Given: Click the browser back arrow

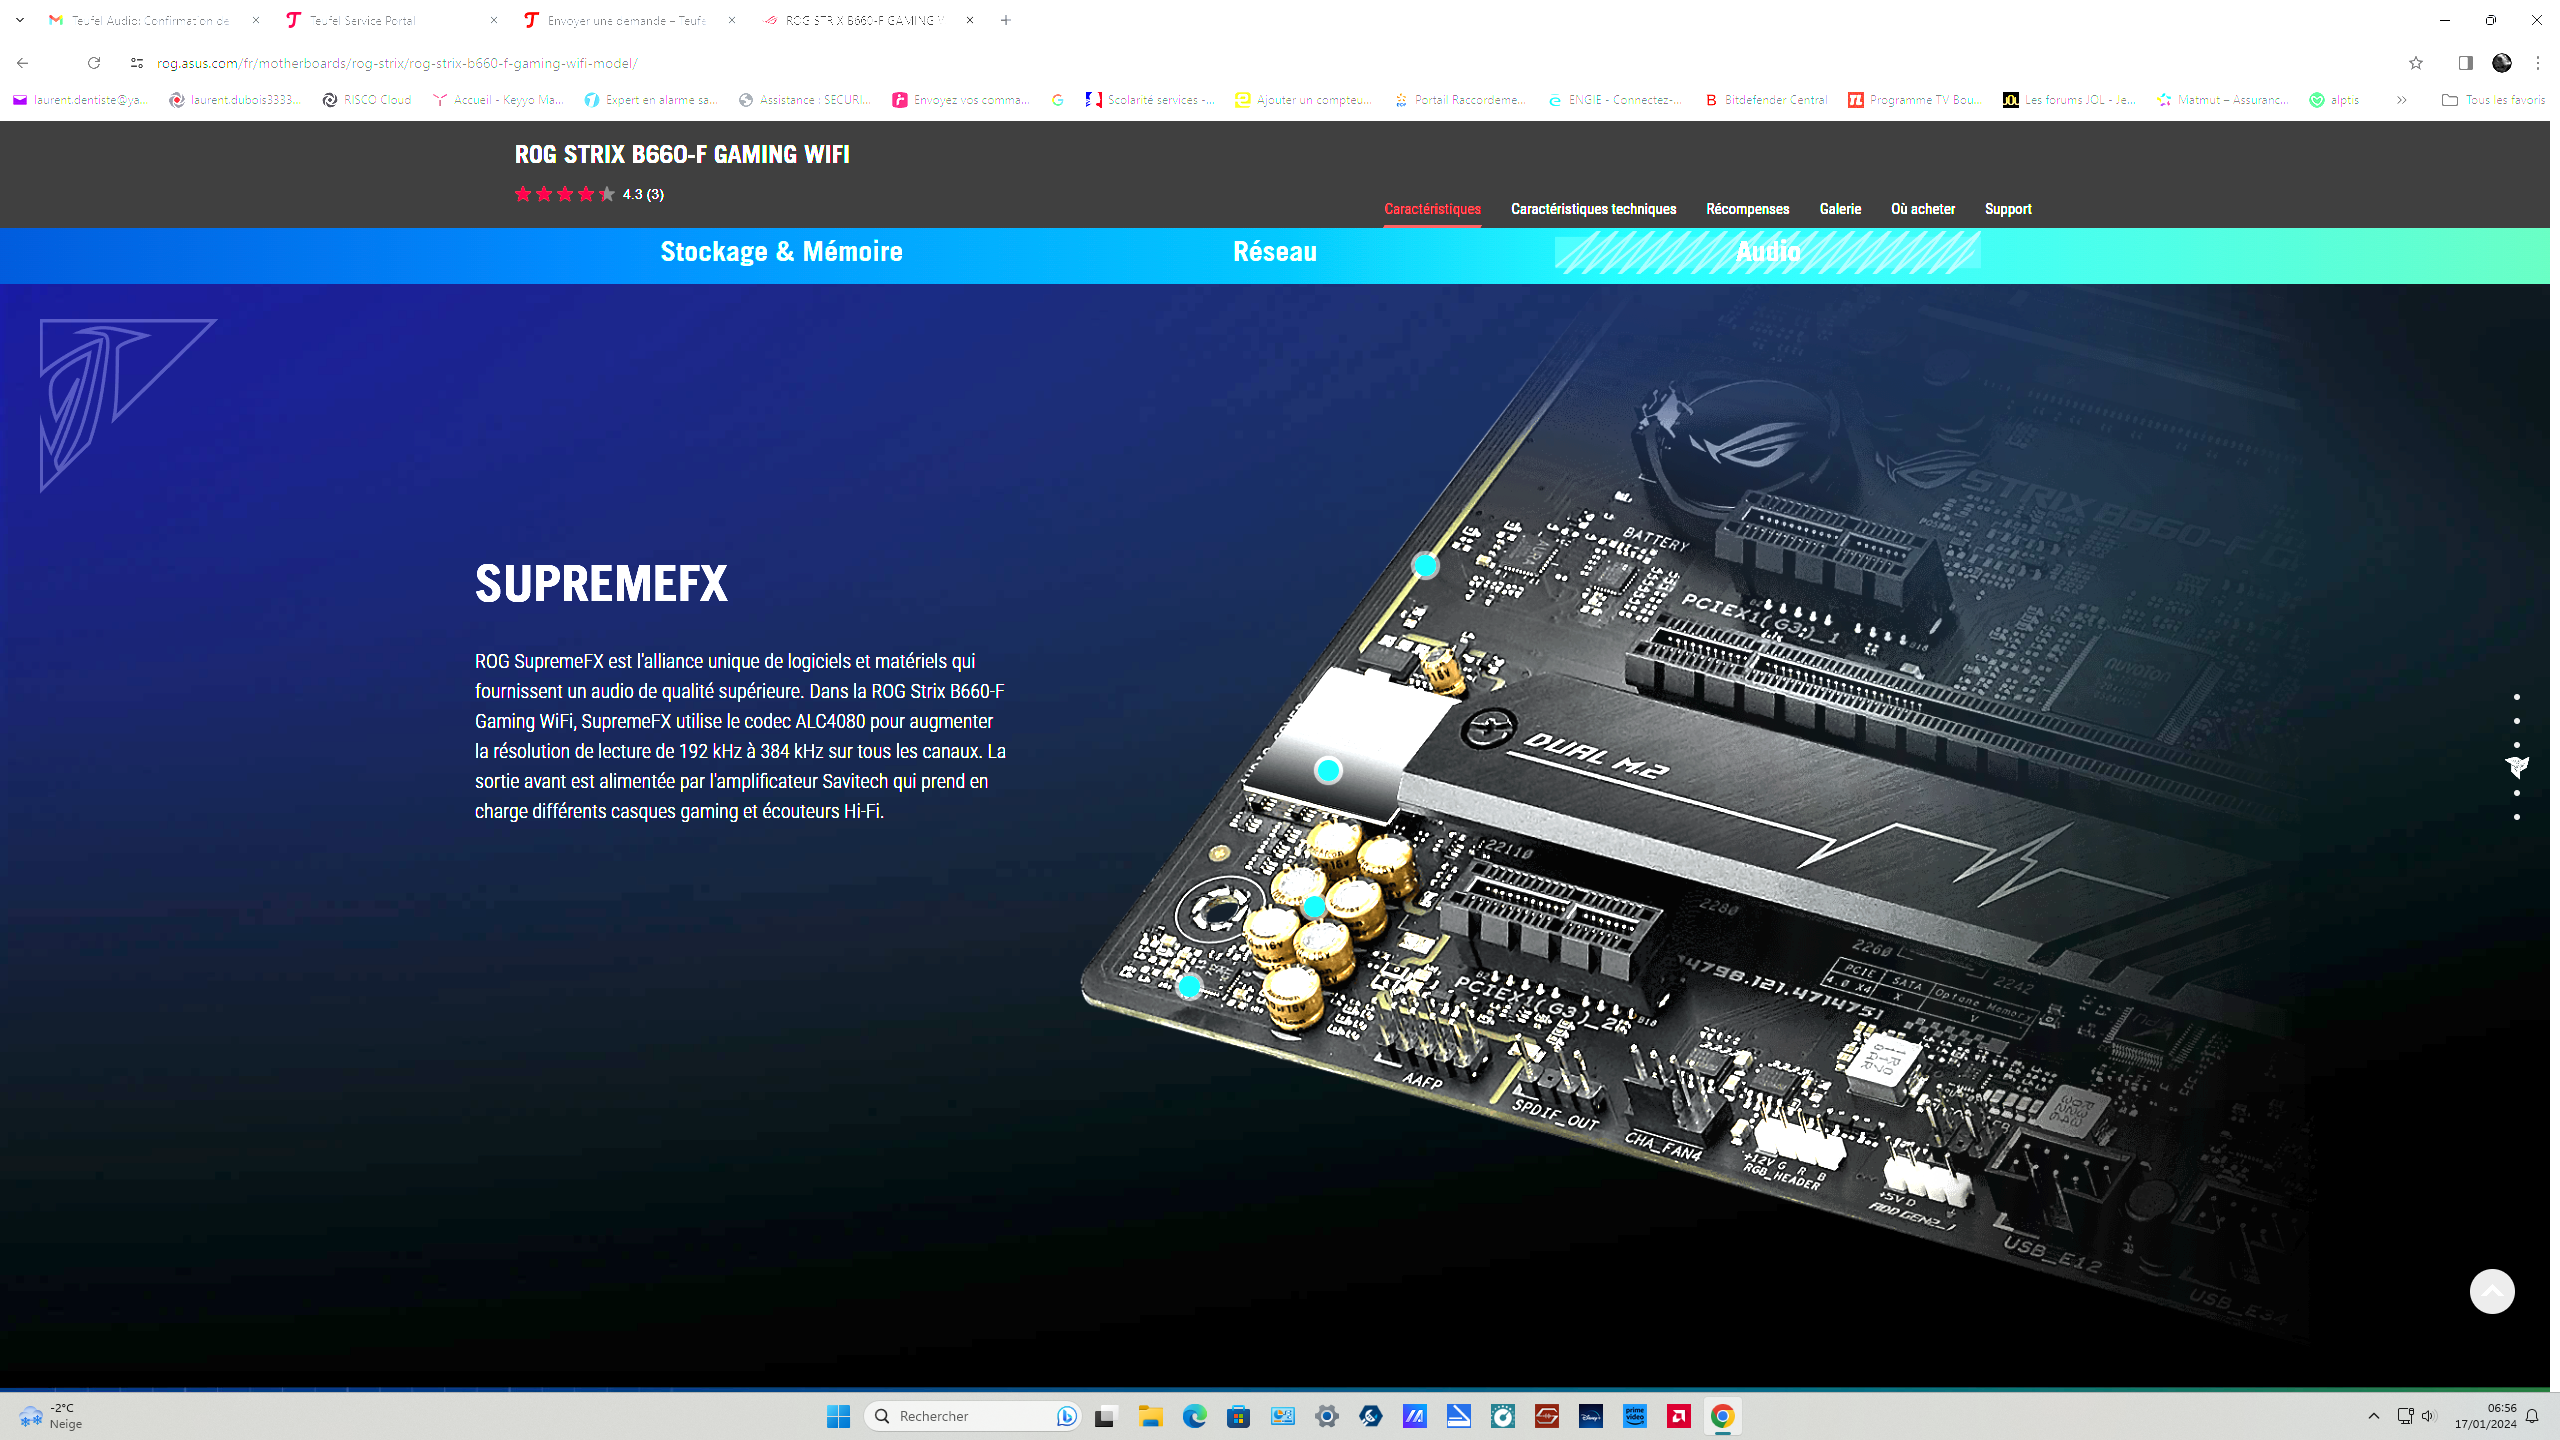Looking at the screenshot, I should (22, 63).
